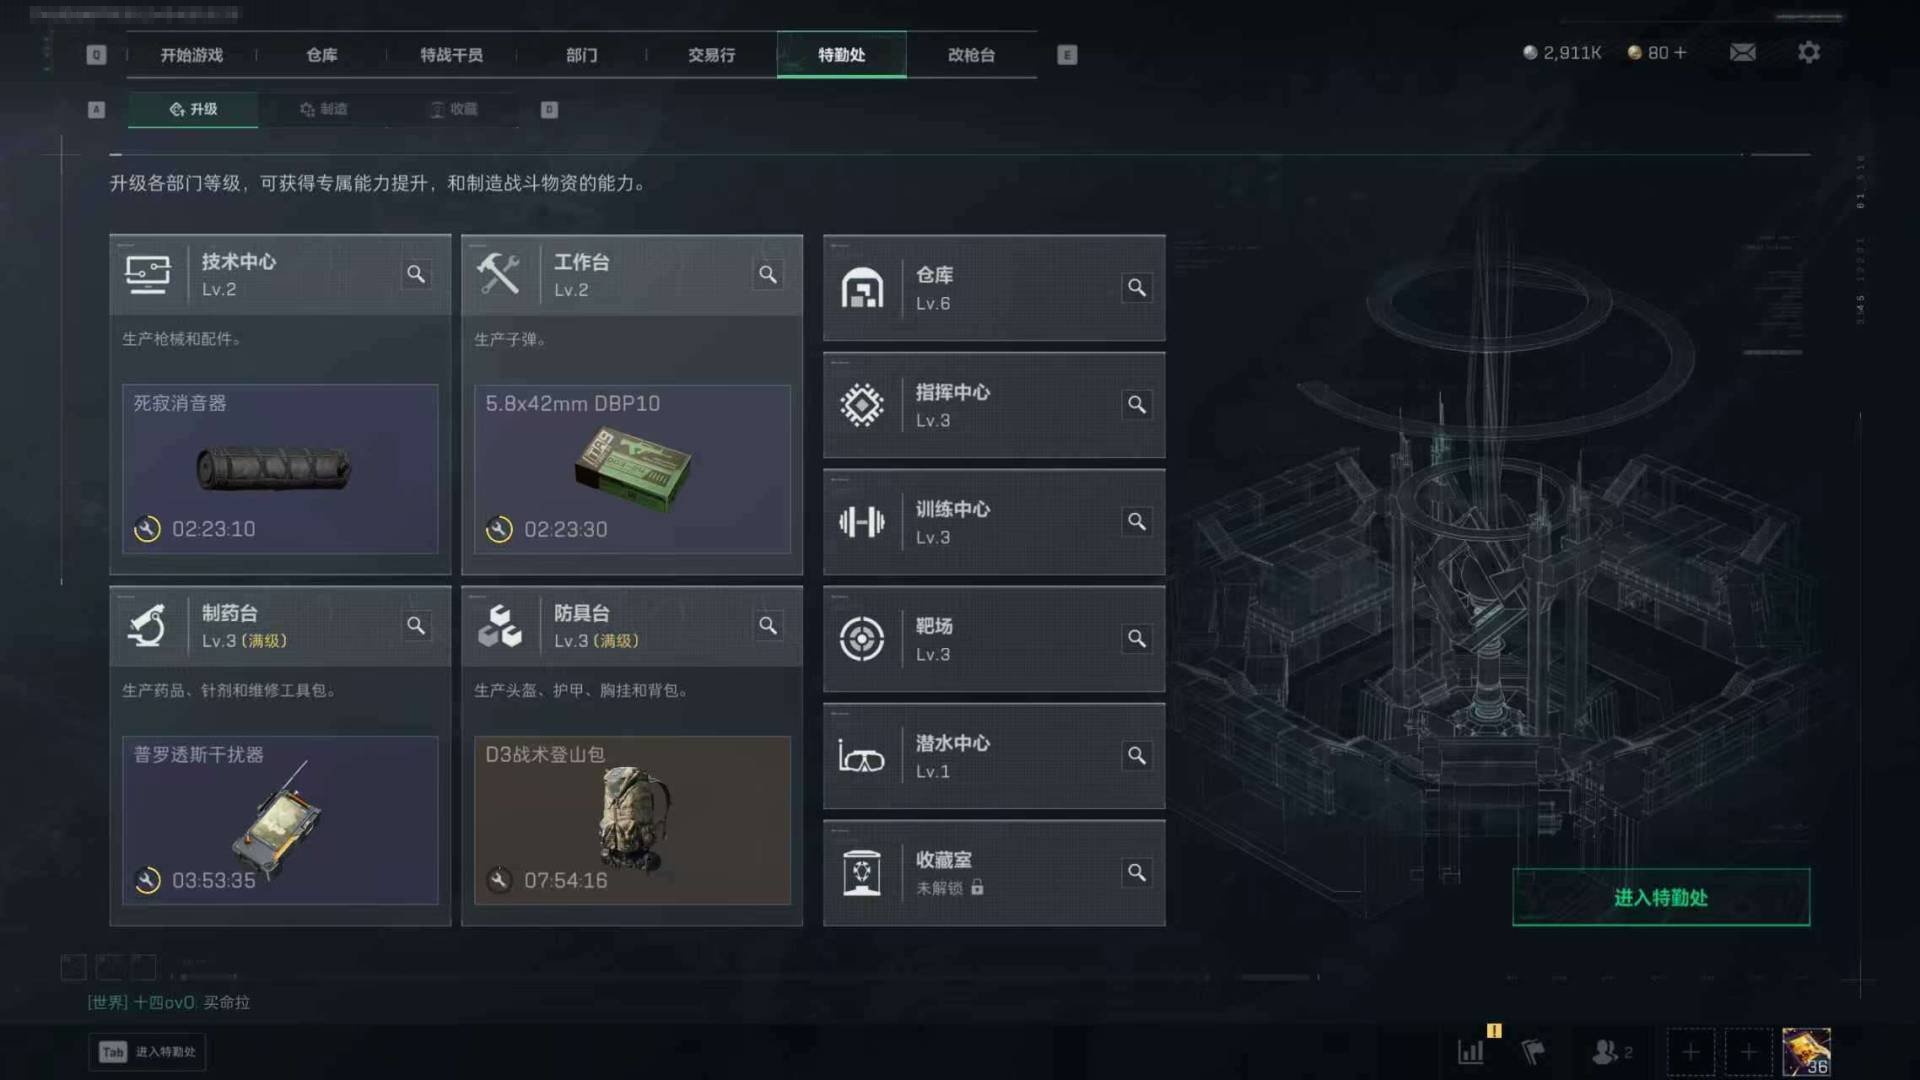Switch to the 交易行 tab
Screen dimensions: 1920x1080
coord(711,55)
